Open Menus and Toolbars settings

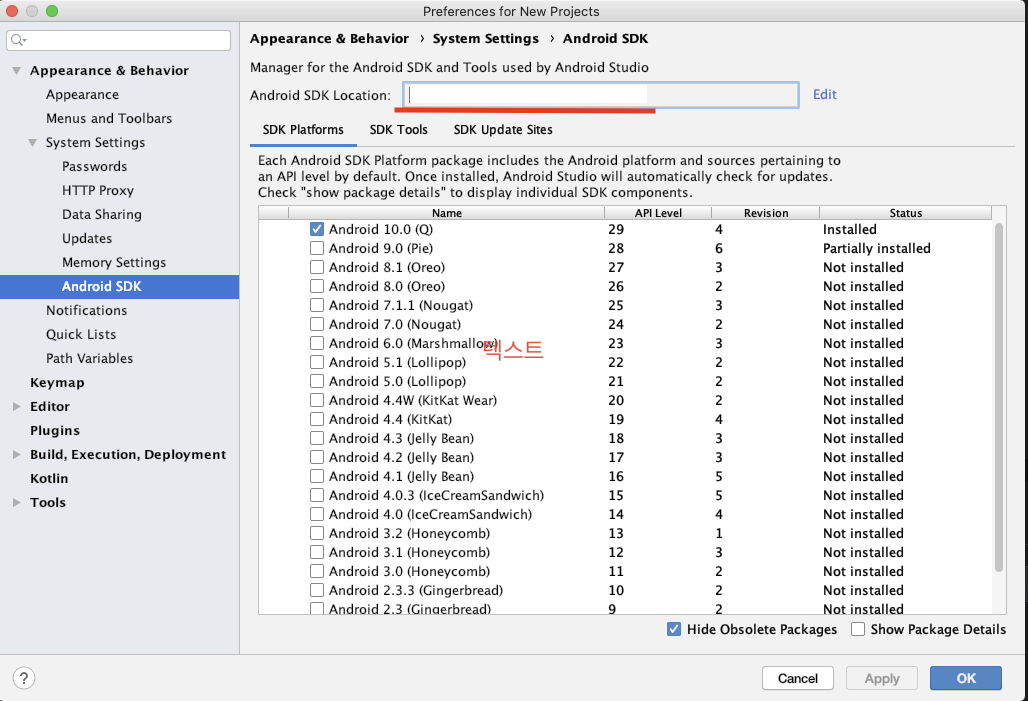click(109, 118)
